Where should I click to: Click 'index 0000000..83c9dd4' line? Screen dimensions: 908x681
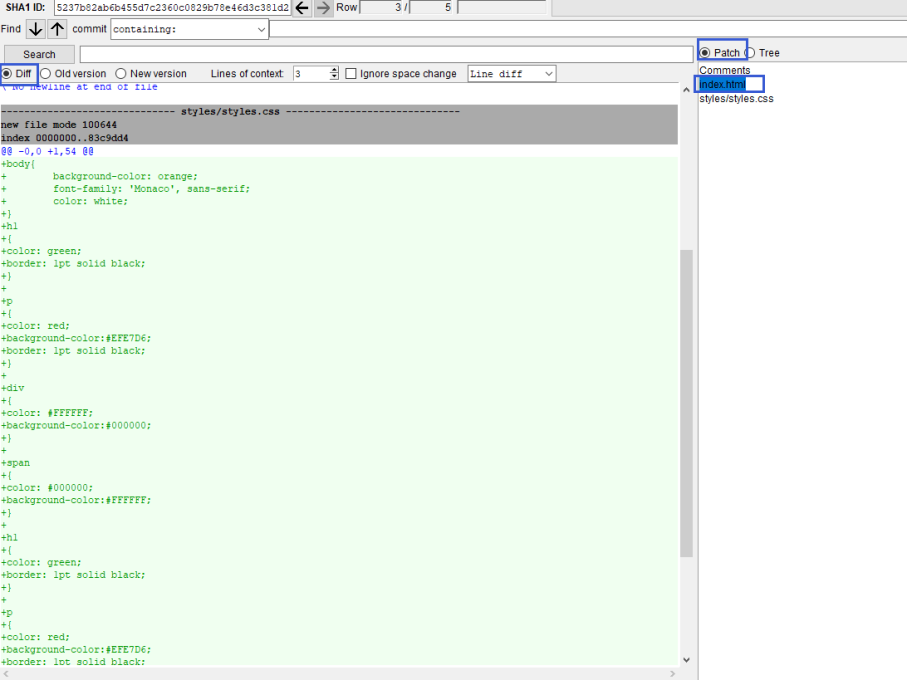point(64,138)
